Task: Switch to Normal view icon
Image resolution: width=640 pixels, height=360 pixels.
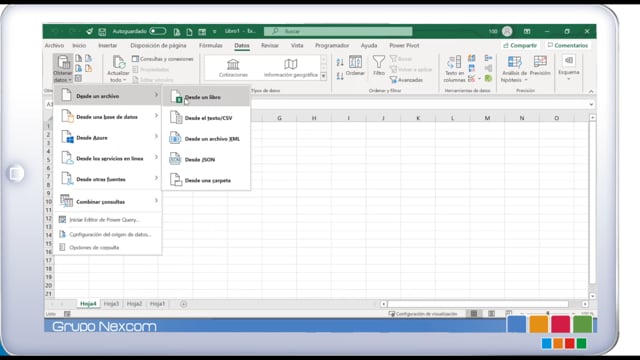Action: click(x=473, y=314)
